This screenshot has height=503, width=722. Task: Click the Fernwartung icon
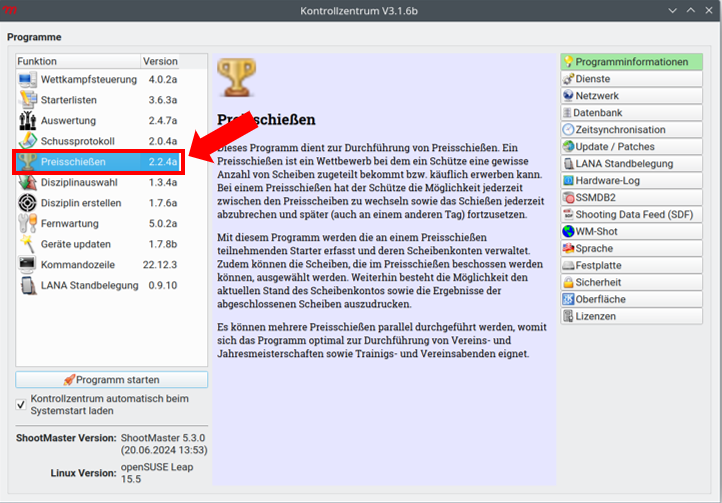27,224
